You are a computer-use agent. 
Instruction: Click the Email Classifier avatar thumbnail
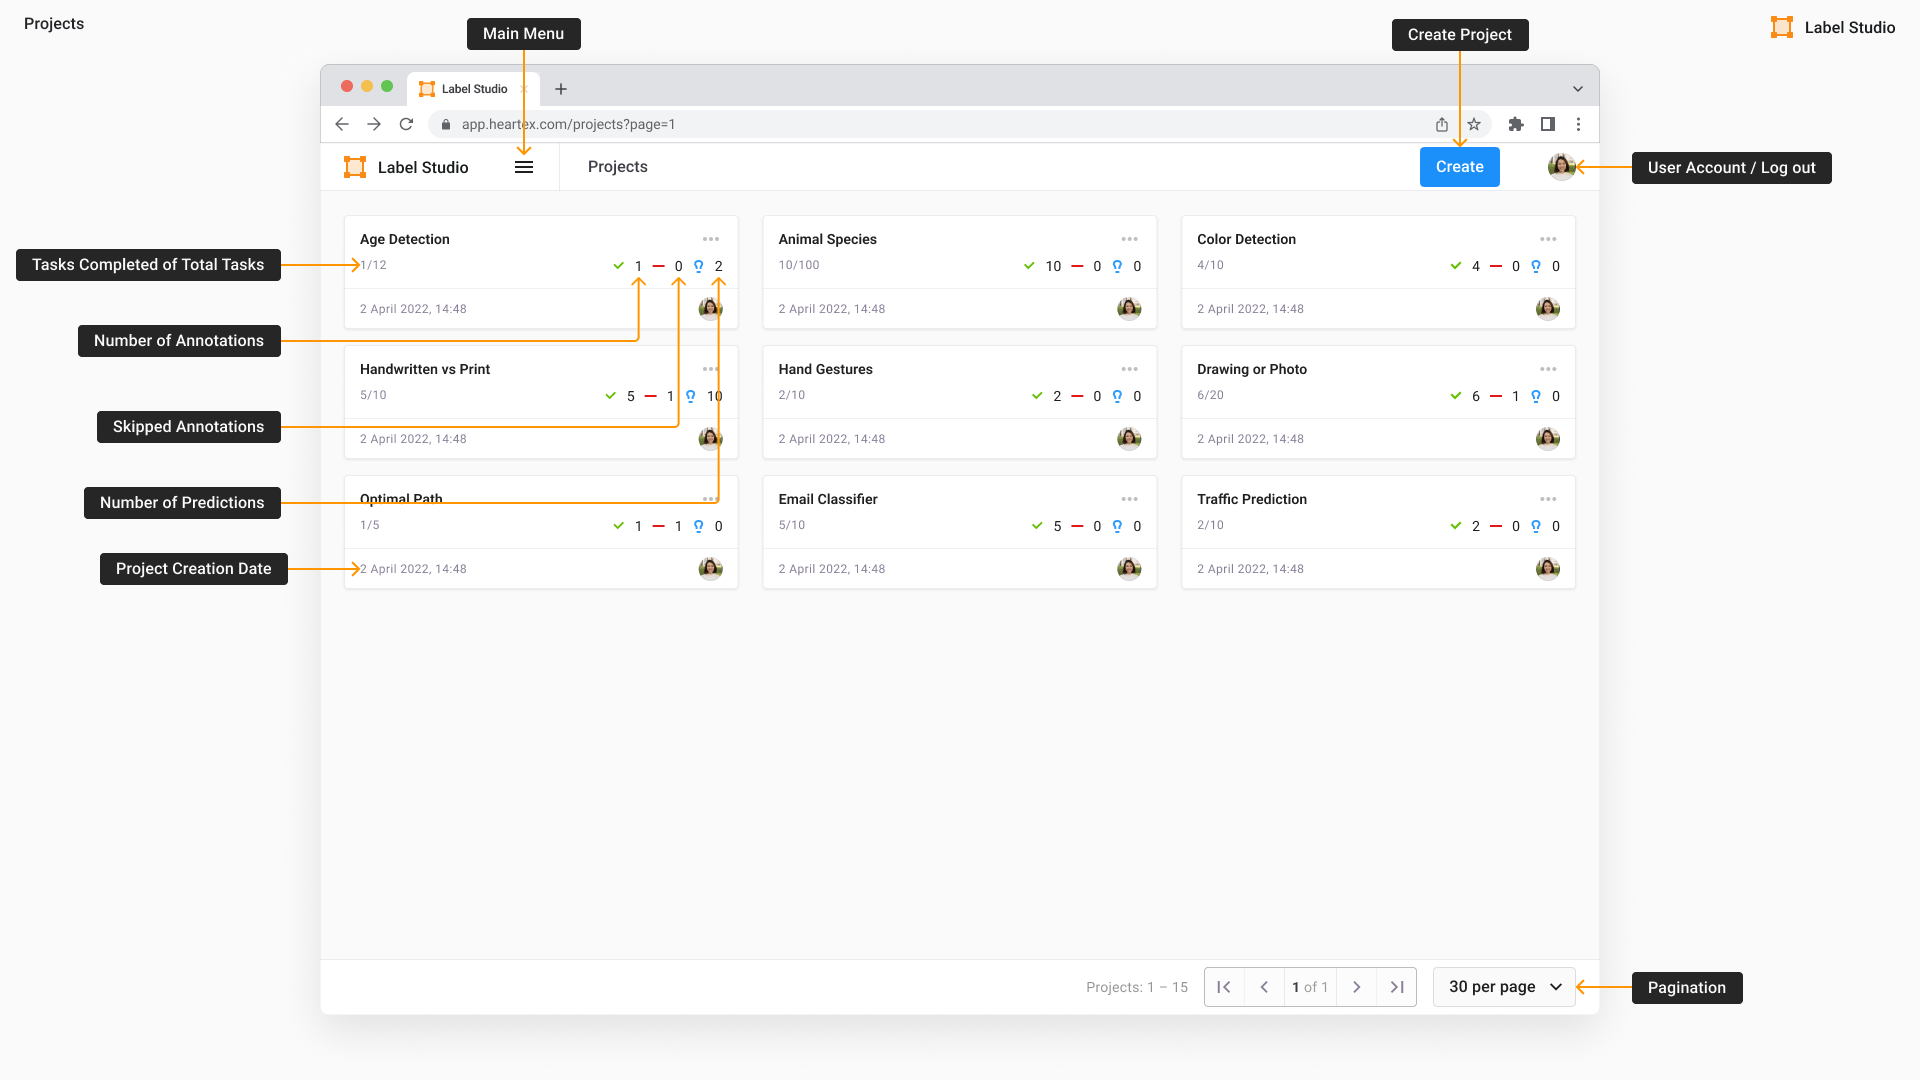click(x=1129, y=568)
